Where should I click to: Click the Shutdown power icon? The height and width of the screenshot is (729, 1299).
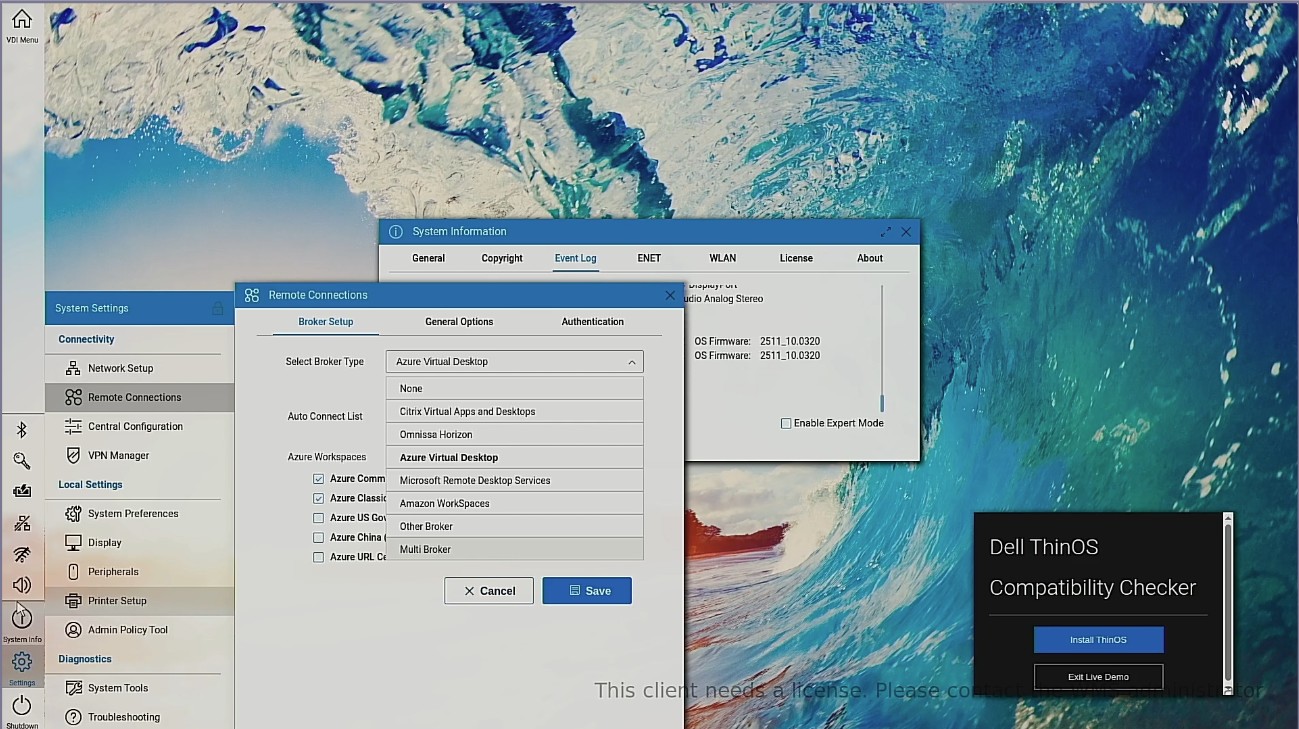click(x=21, y=706)
